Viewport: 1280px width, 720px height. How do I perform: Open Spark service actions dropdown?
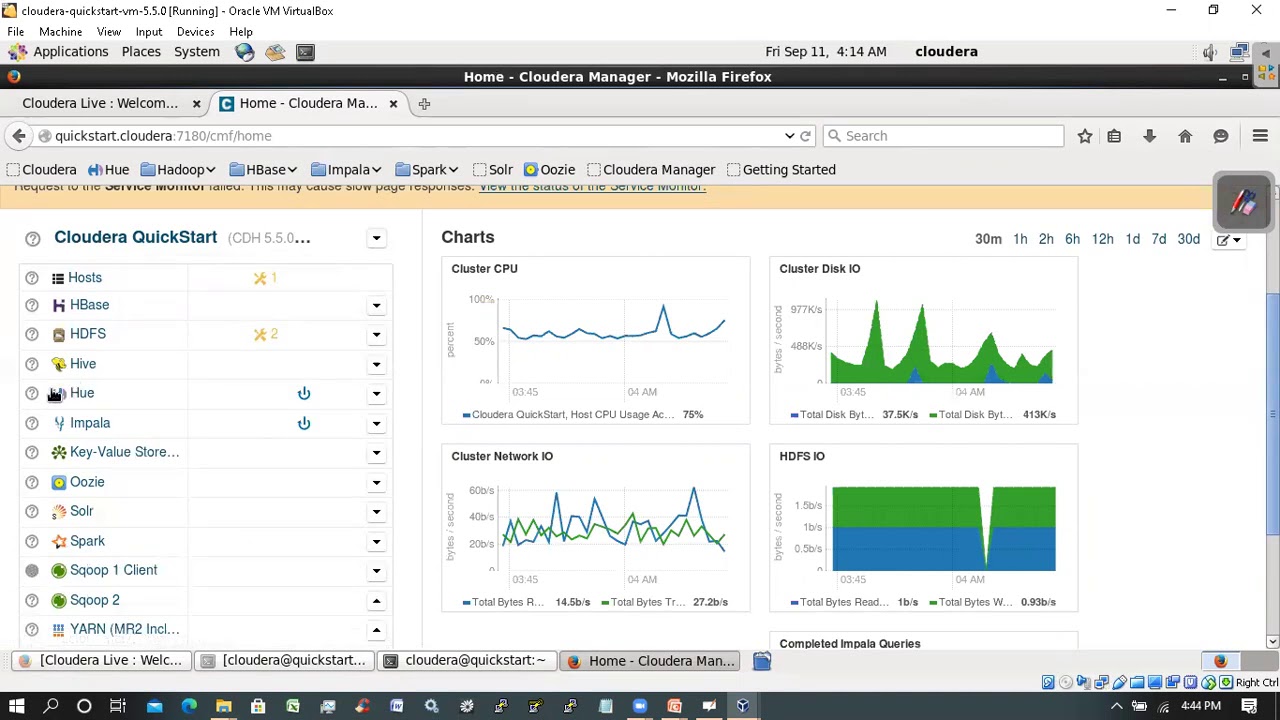(376, 542)
